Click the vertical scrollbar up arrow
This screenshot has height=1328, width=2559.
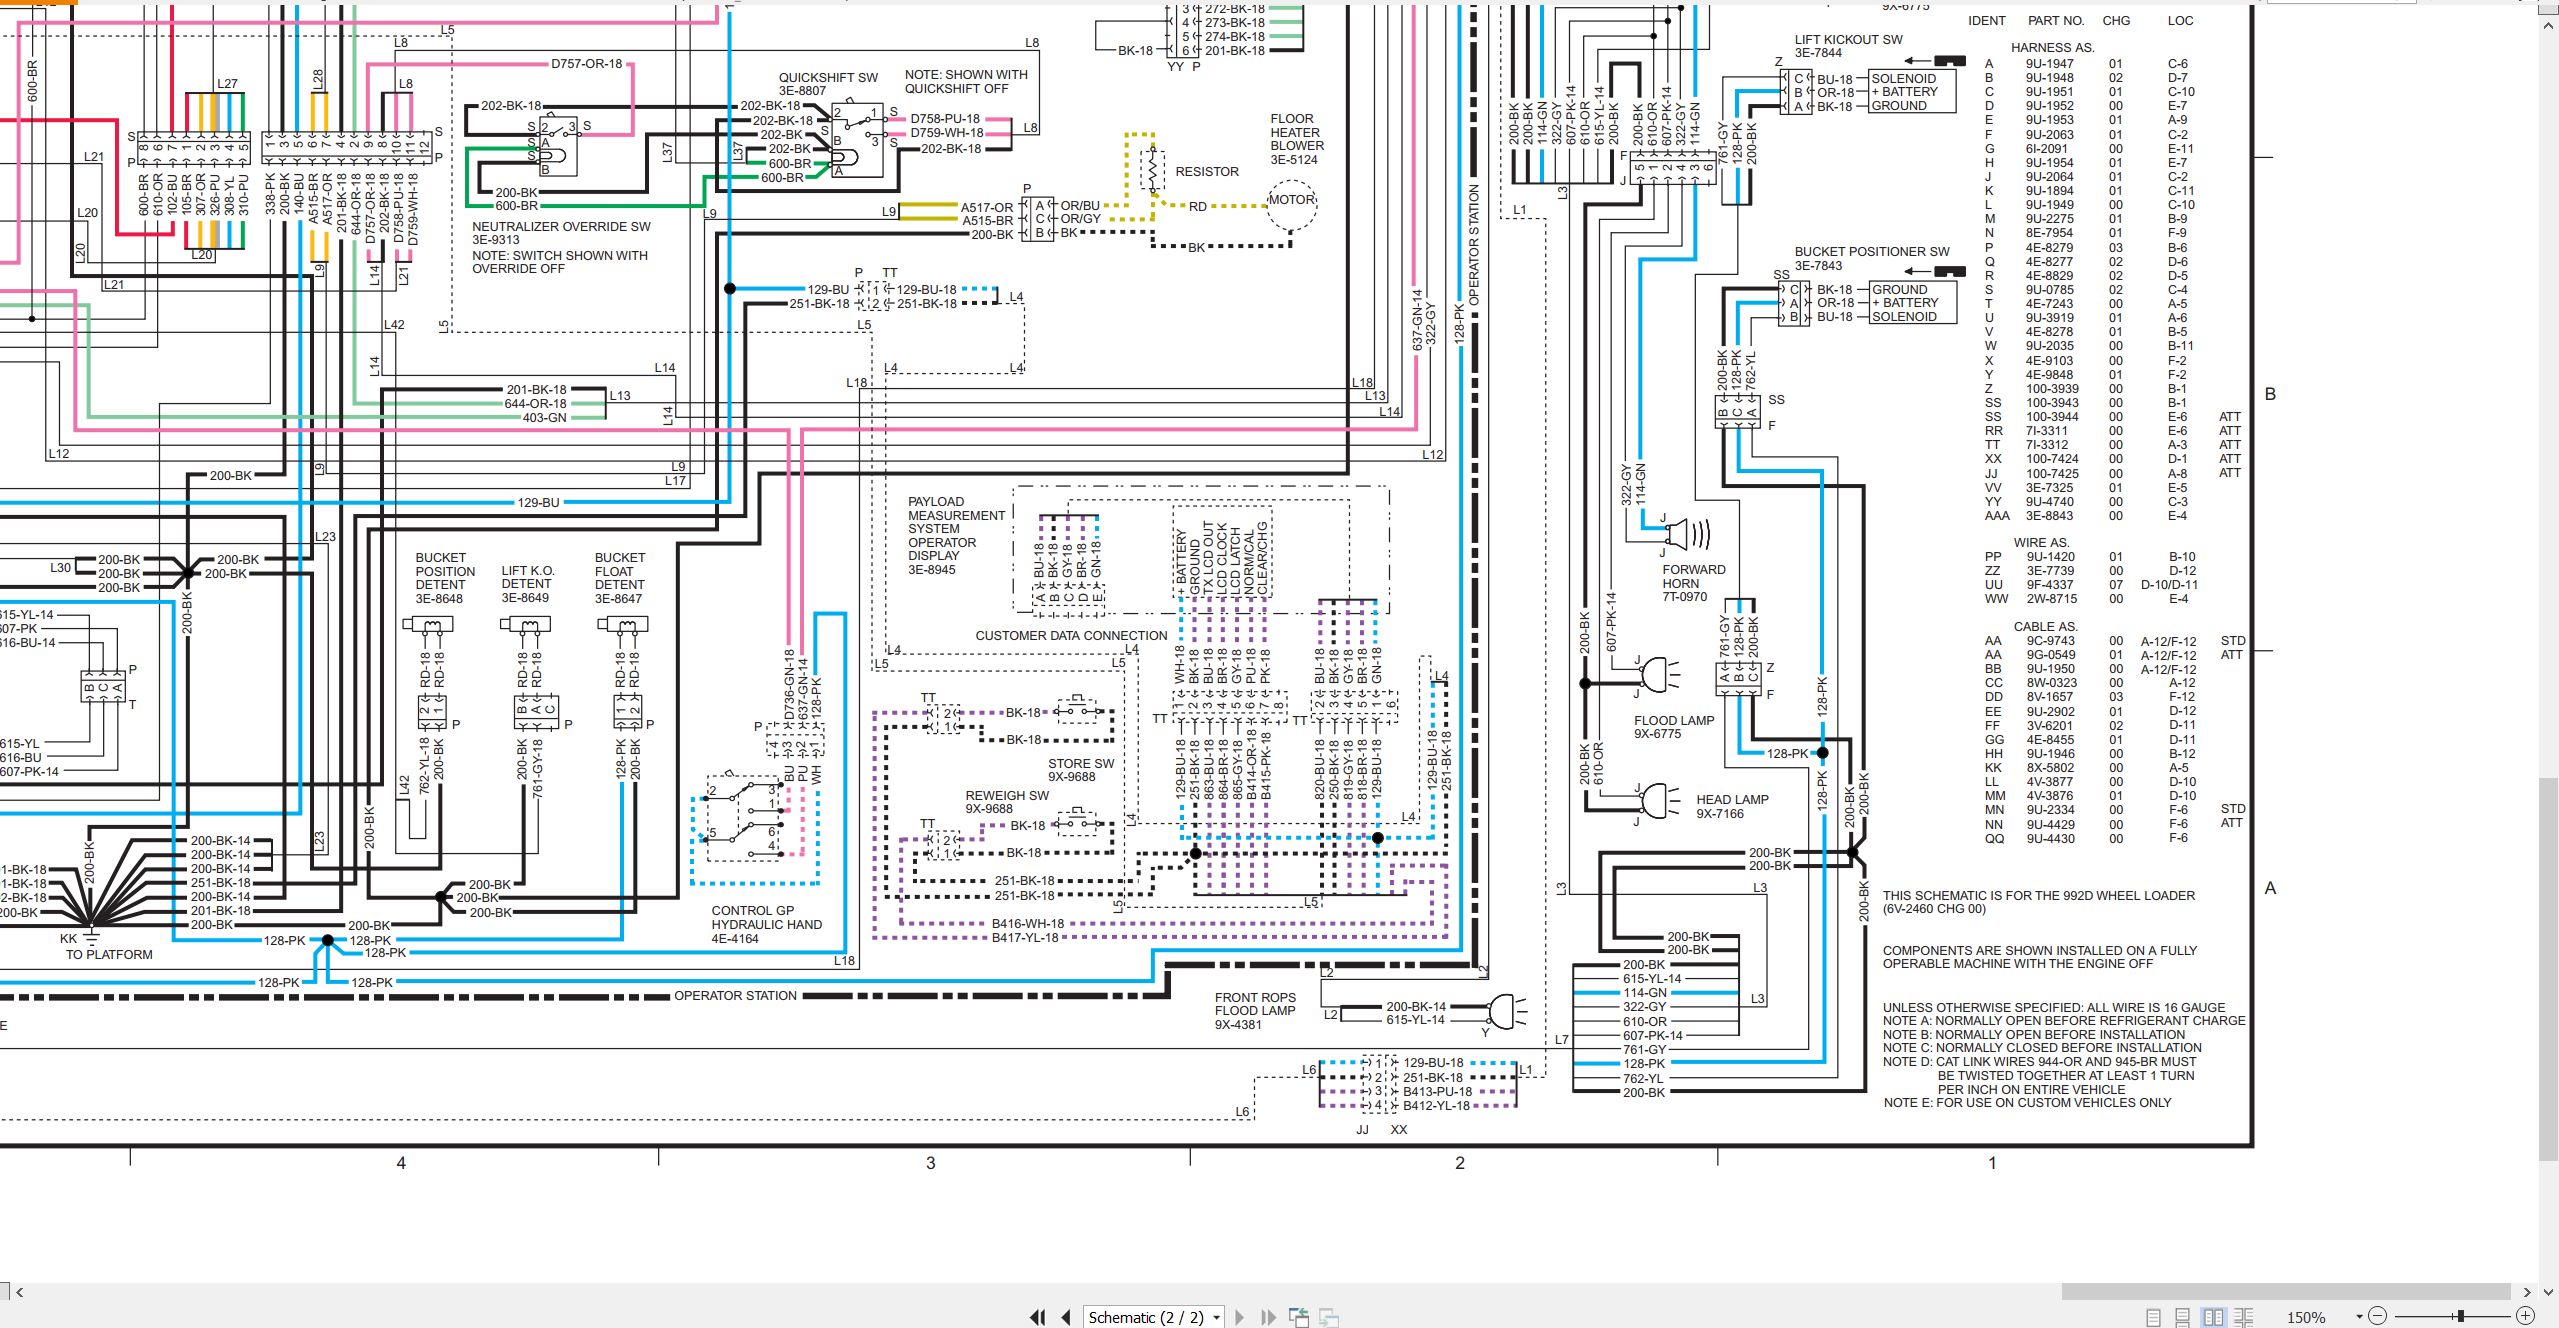pyautogui.click(x=2548, y=25)
